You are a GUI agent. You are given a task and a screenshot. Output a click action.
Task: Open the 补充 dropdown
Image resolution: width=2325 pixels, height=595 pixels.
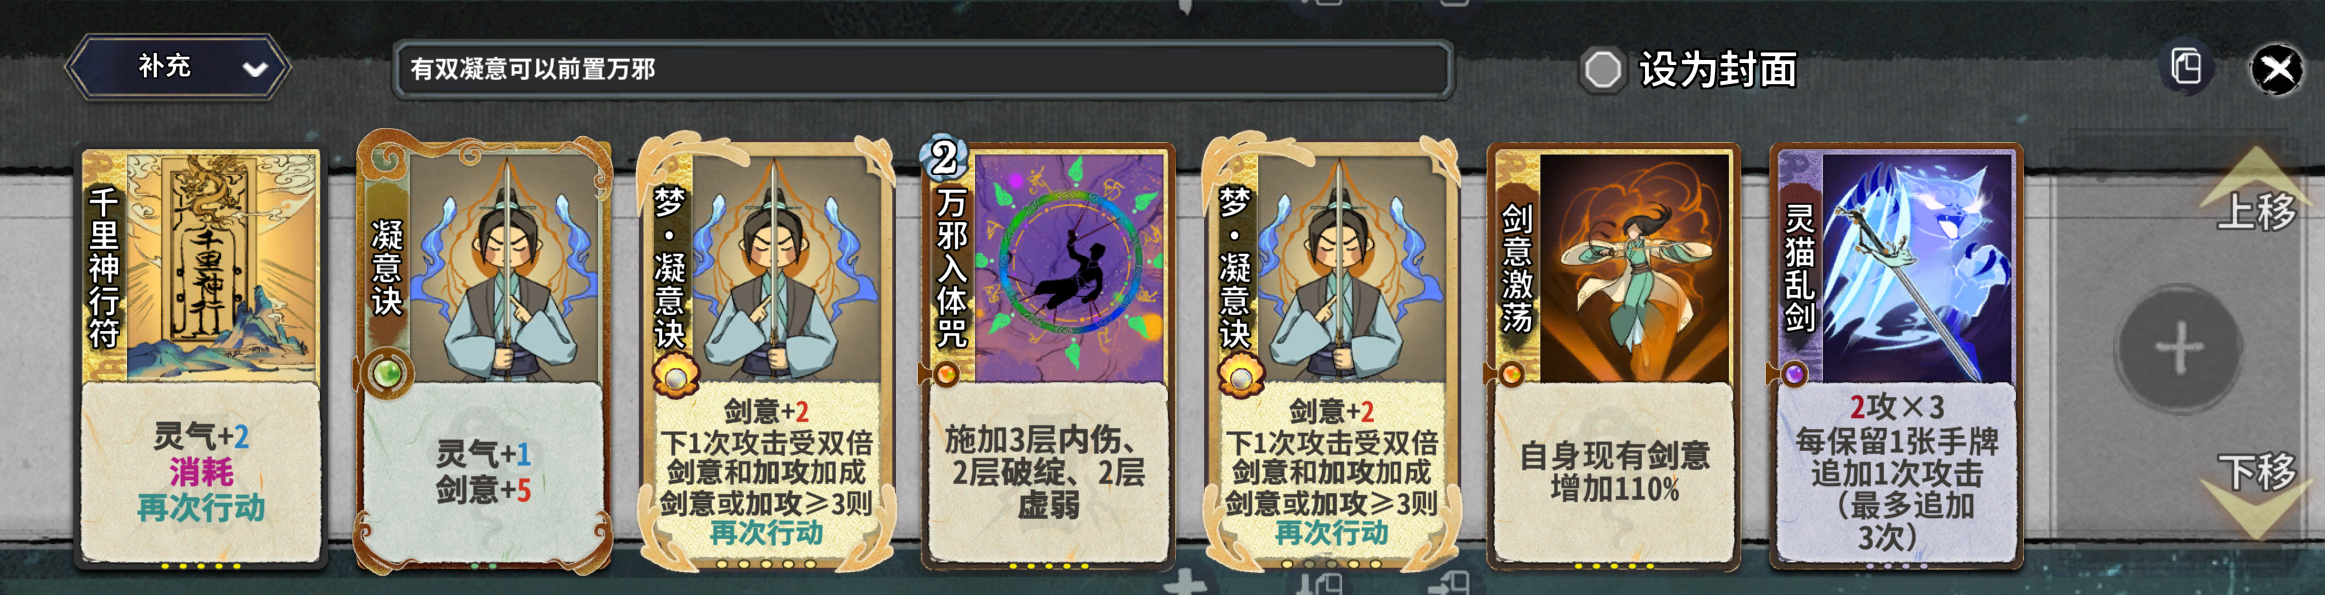click(x=178, y=68)
